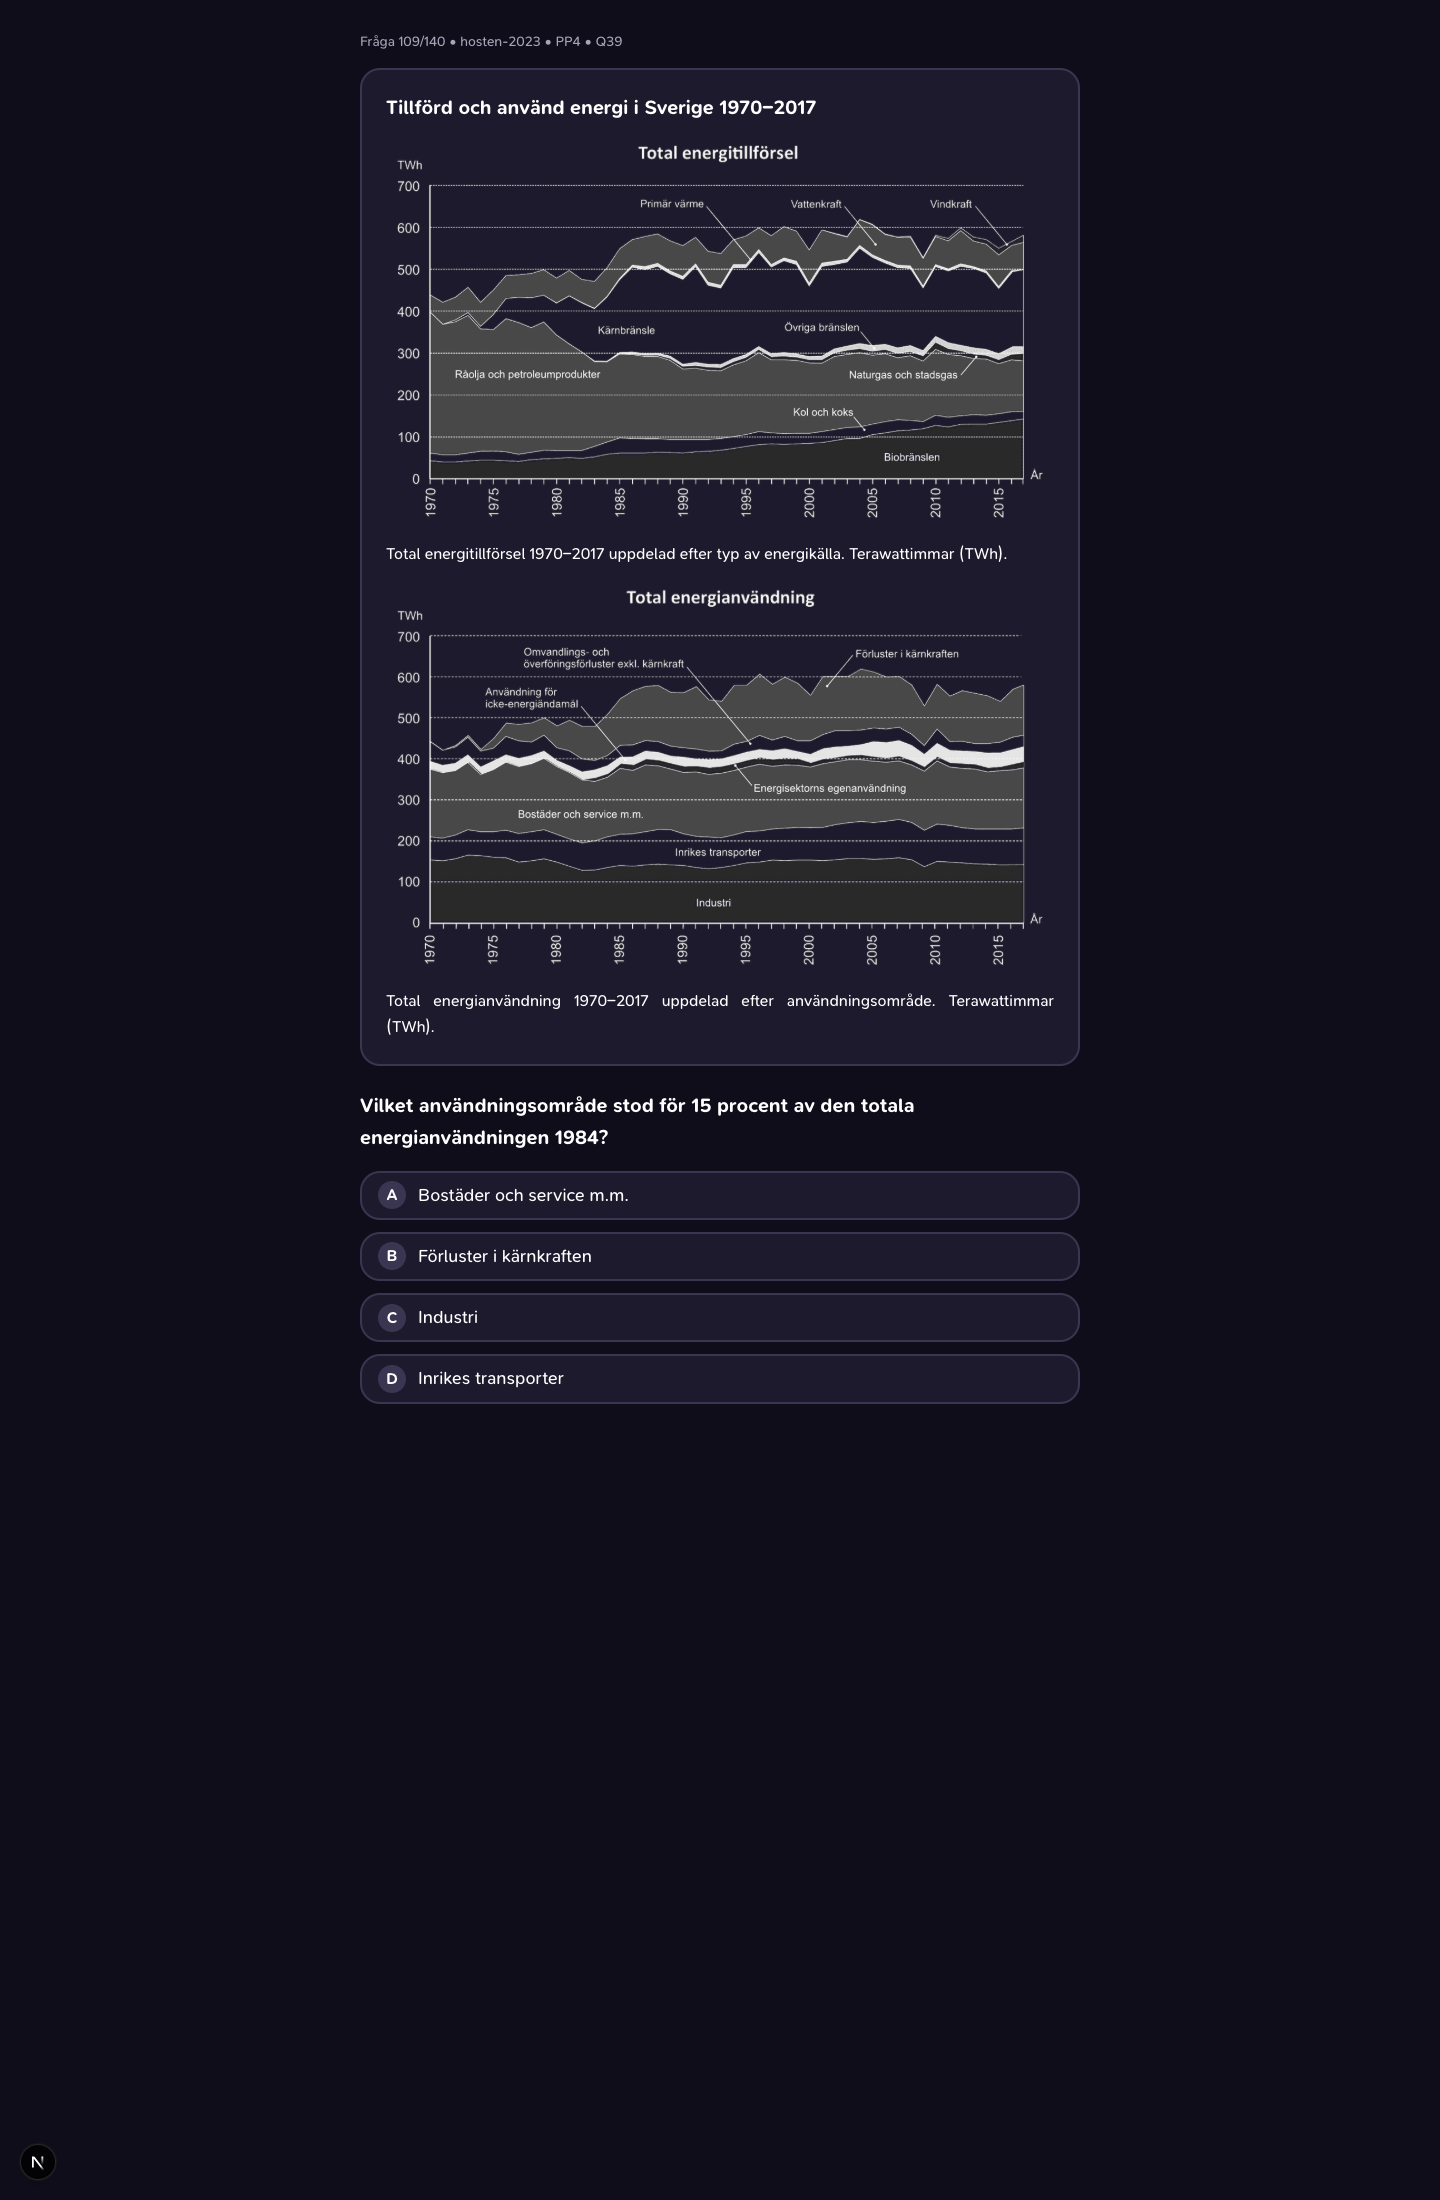
Task: Click the circular A letter badge
Action: pyautogui.click(x=392, y=1195)
